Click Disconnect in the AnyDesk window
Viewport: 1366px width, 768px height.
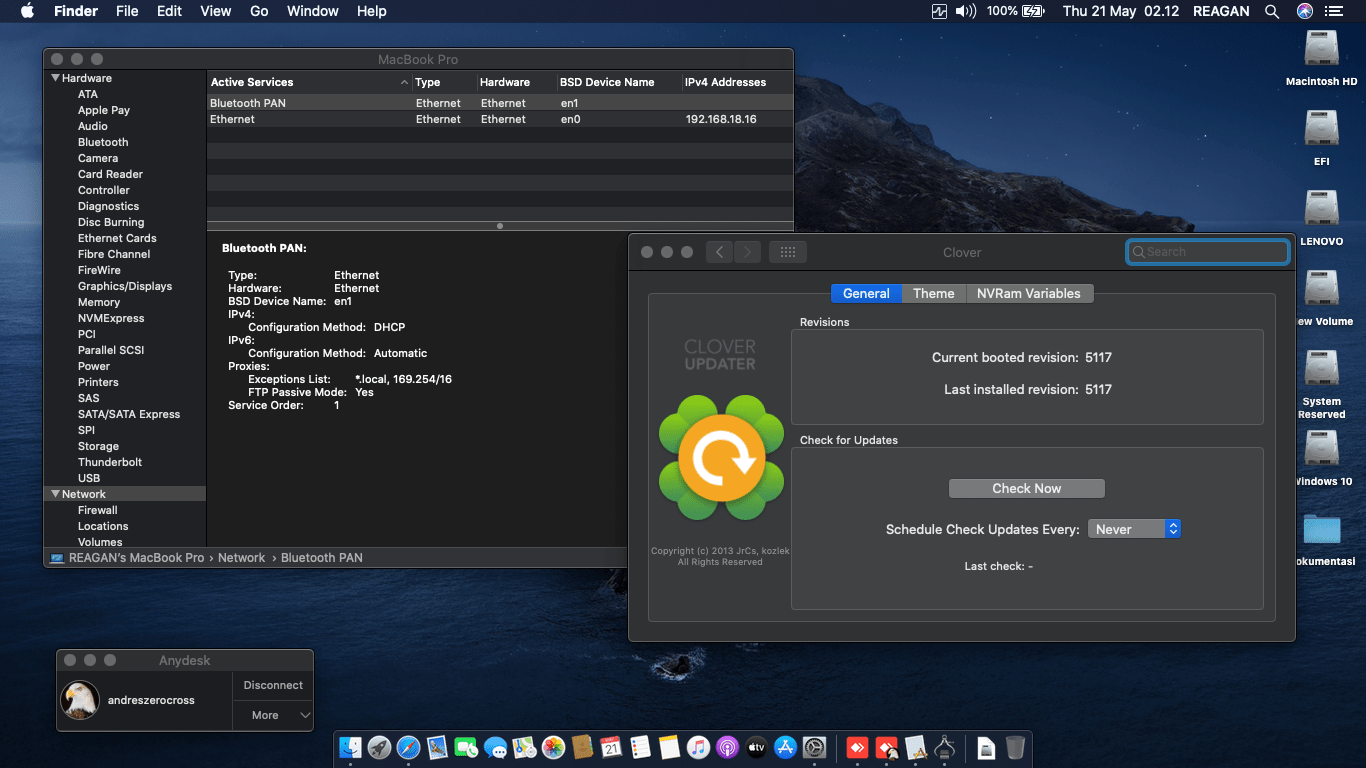tap(273, 685)
